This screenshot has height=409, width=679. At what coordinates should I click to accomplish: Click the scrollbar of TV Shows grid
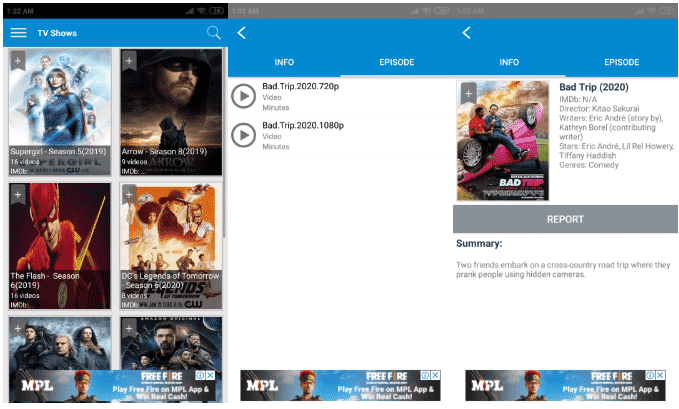225,143
